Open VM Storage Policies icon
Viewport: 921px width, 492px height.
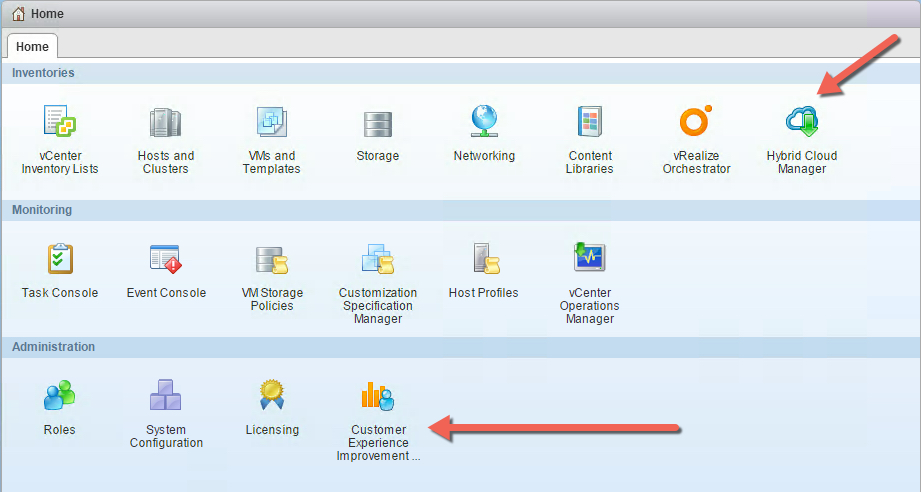pyautogui.click(x=271, y=260)
